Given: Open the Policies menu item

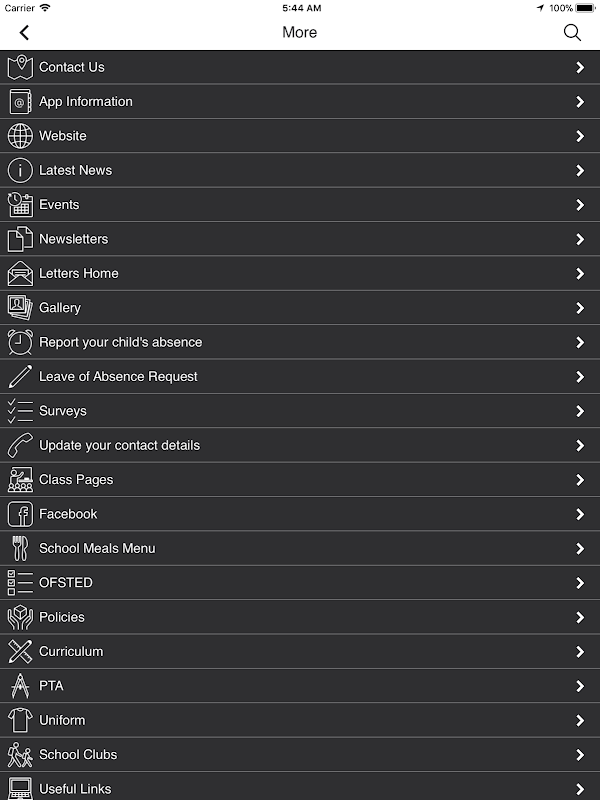Looking at the screenshot, I should tap(62, 617).
